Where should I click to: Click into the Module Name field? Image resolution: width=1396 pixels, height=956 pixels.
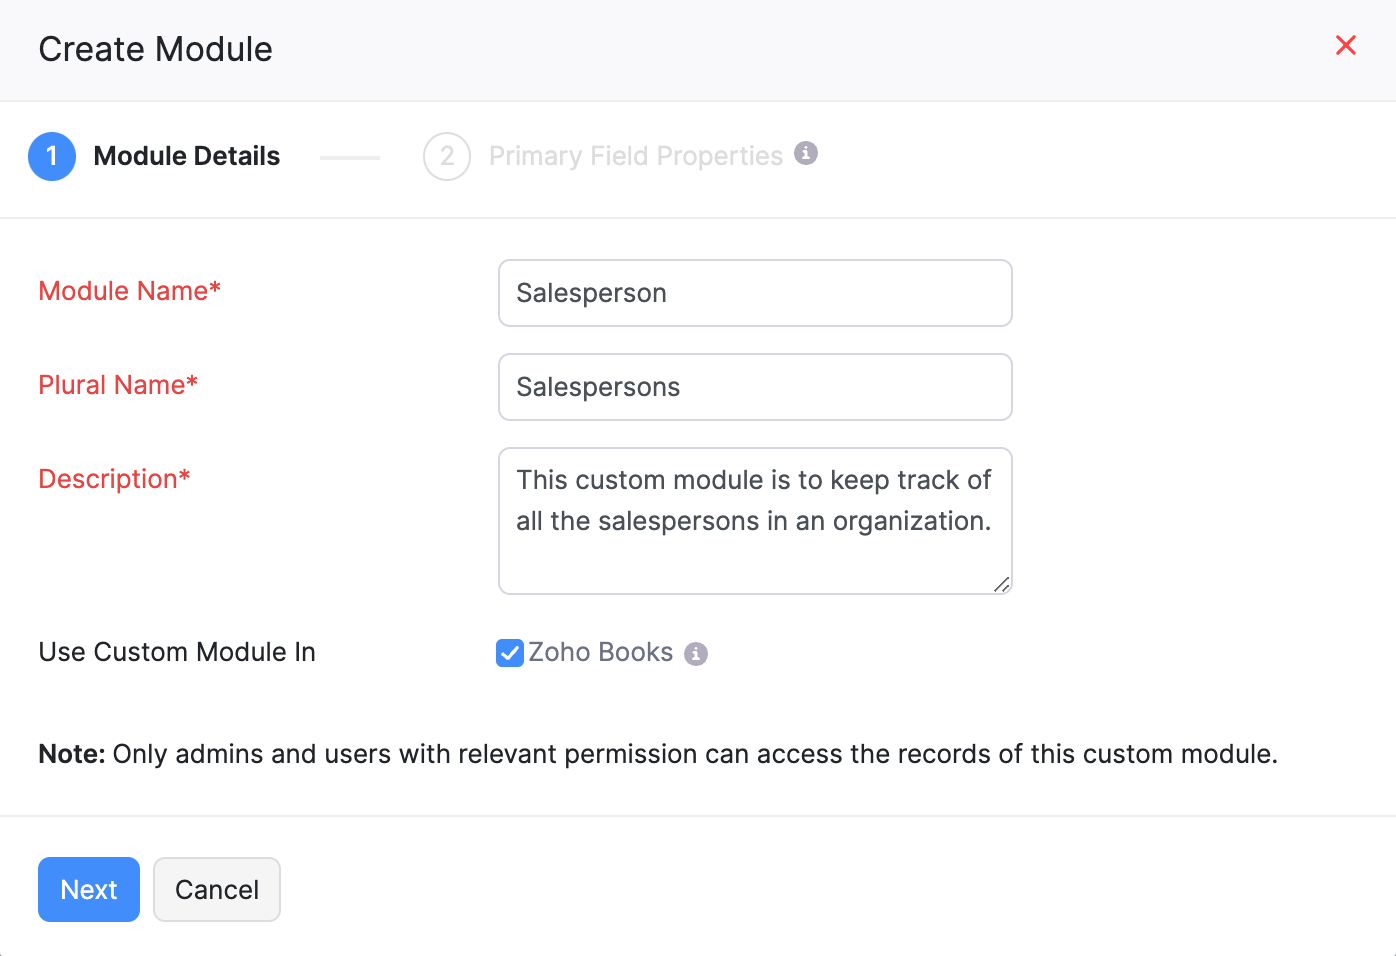tap(755, 293)
